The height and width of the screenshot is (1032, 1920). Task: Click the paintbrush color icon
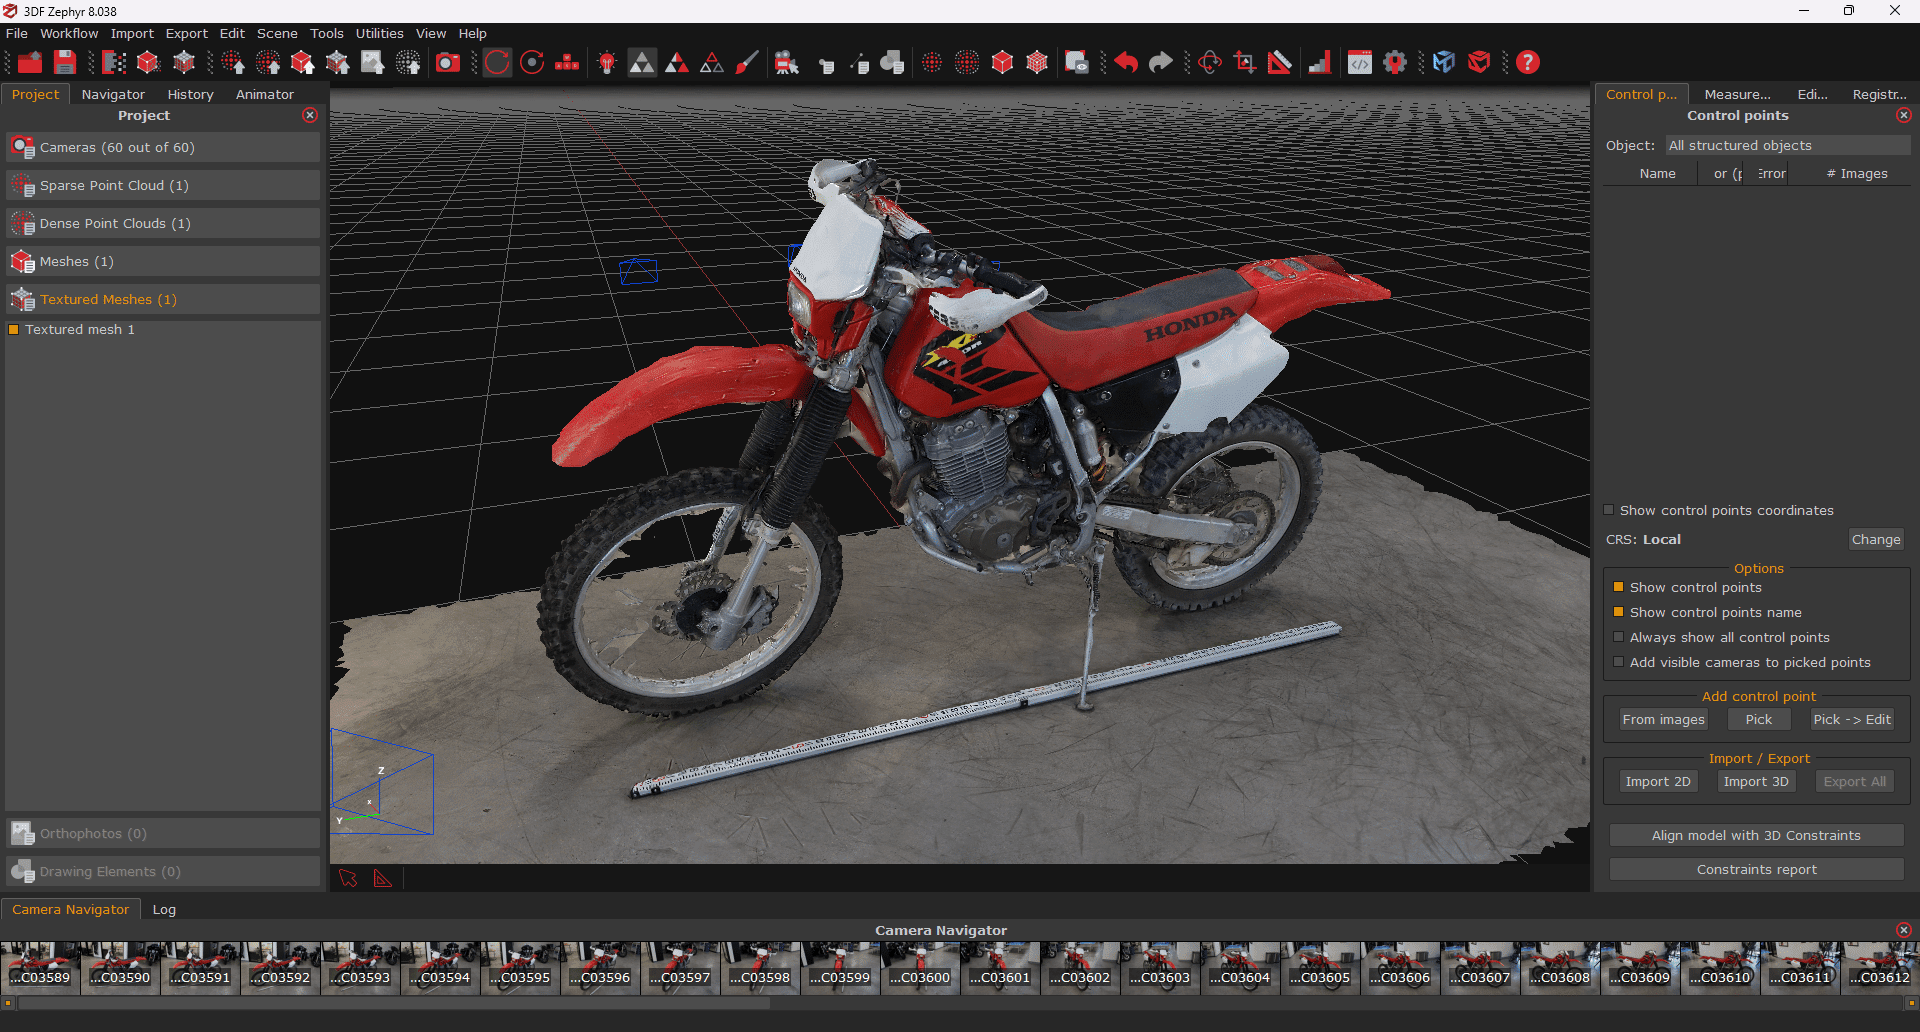pyautogui.click(x=747, y=63)
